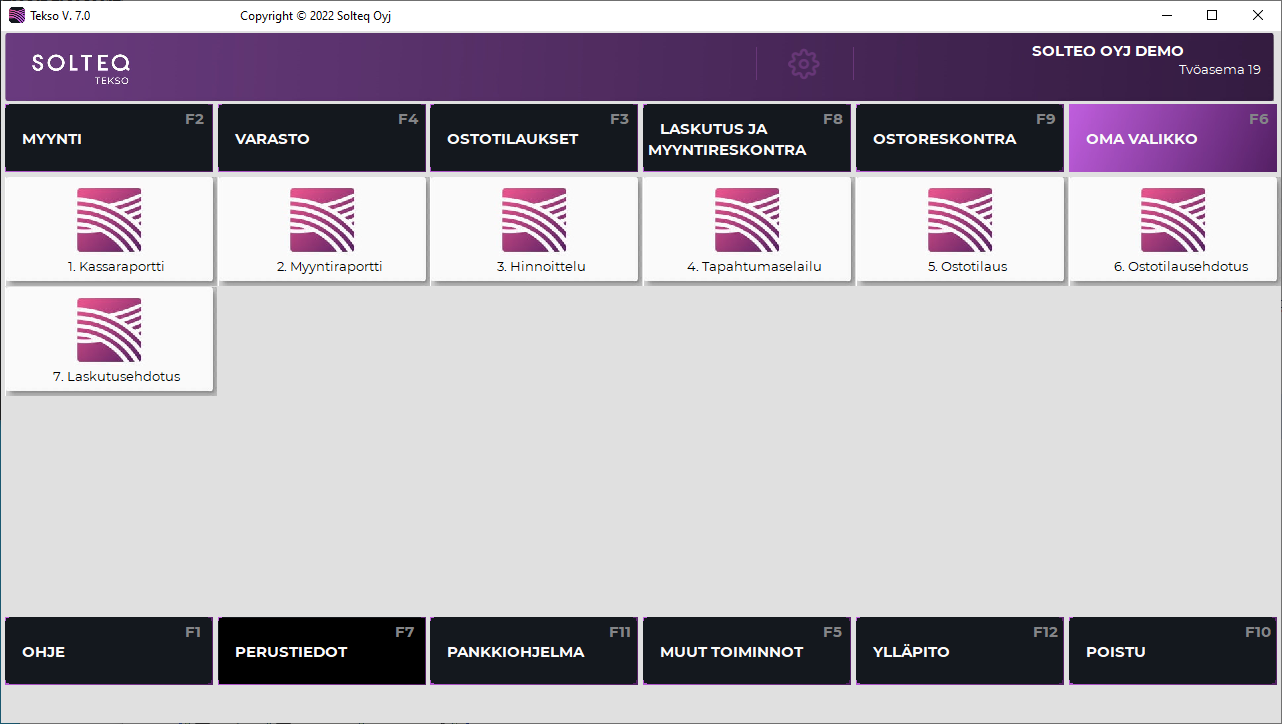Open the Laskutusehdotus icon

coord(109,330)
